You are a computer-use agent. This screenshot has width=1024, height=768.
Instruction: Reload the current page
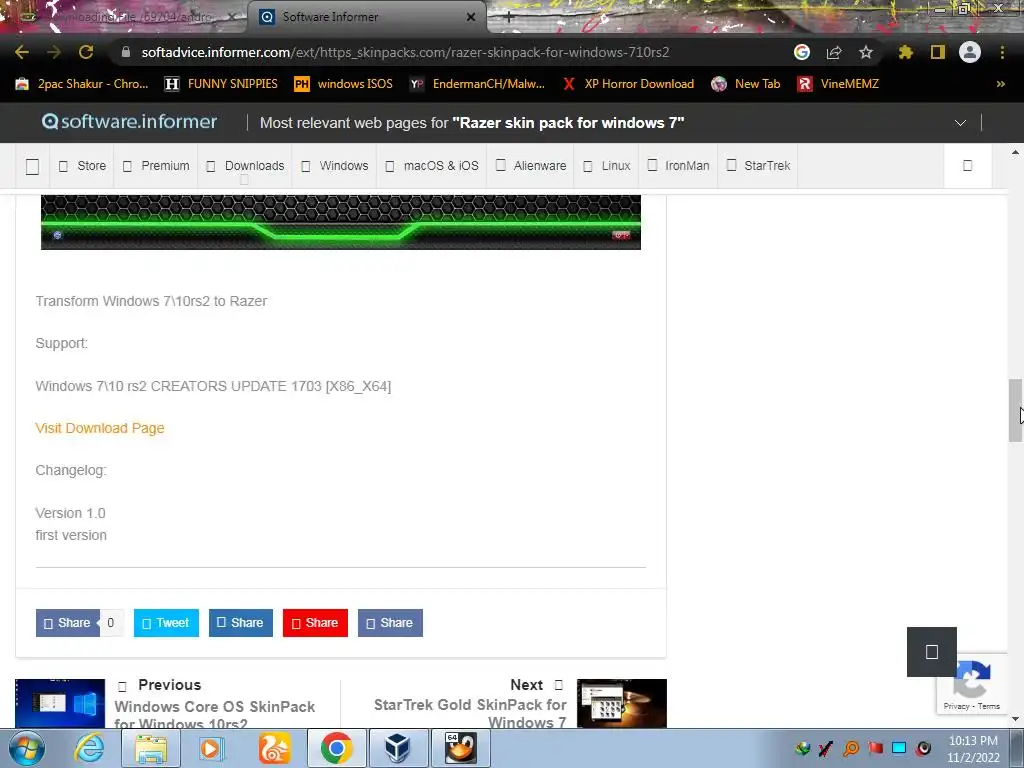click(86, 52)
